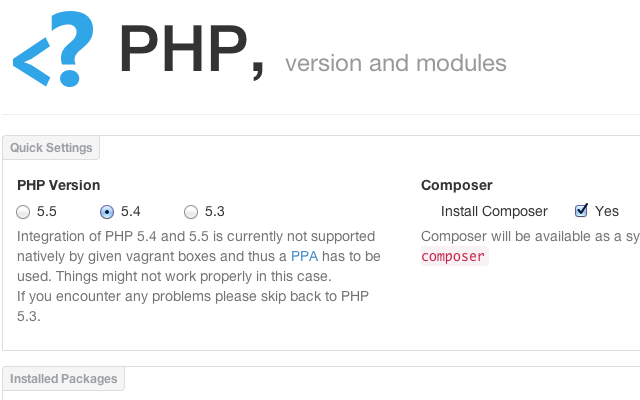Click the 5.4 version label text

131,211
